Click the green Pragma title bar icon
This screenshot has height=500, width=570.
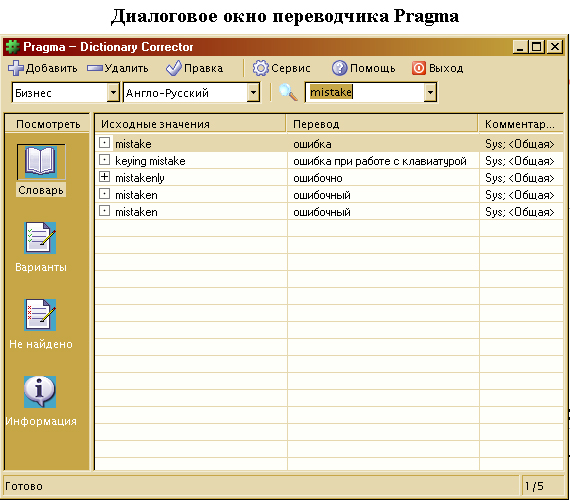pyautogui.click(x=13, y=47)
